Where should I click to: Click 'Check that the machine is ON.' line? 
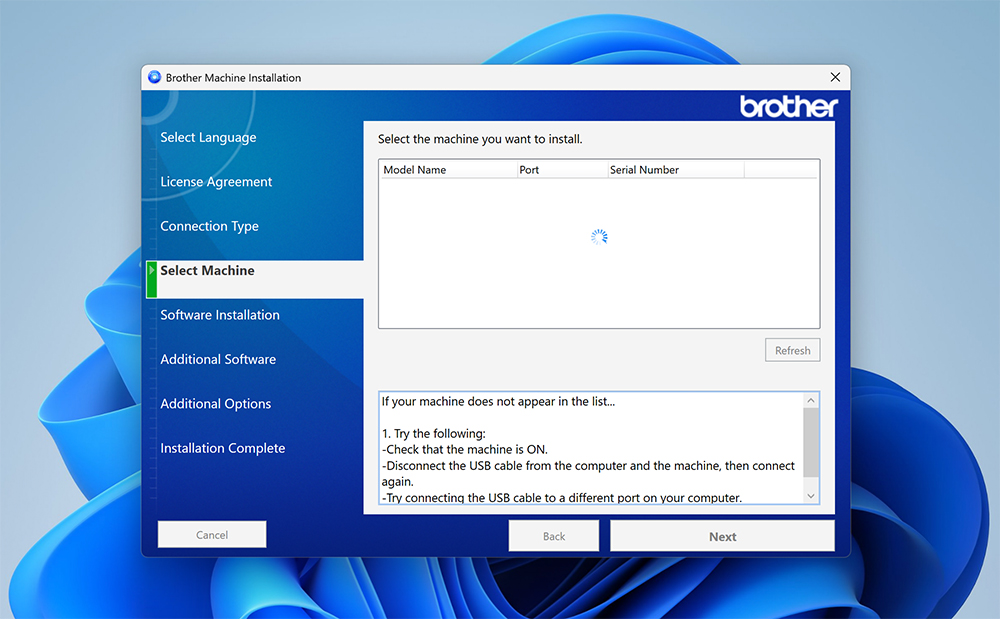[x=464, y=450]
